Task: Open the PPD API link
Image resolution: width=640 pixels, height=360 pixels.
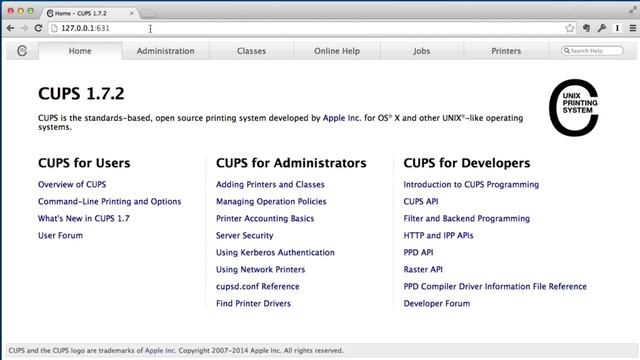Action: [418, 253]
